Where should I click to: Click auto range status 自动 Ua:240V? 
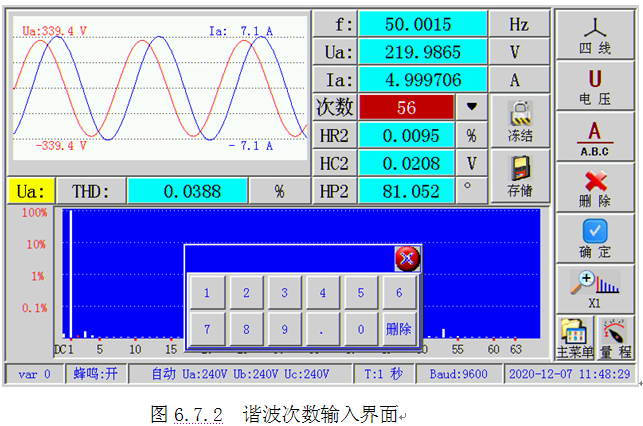(240, 374)
